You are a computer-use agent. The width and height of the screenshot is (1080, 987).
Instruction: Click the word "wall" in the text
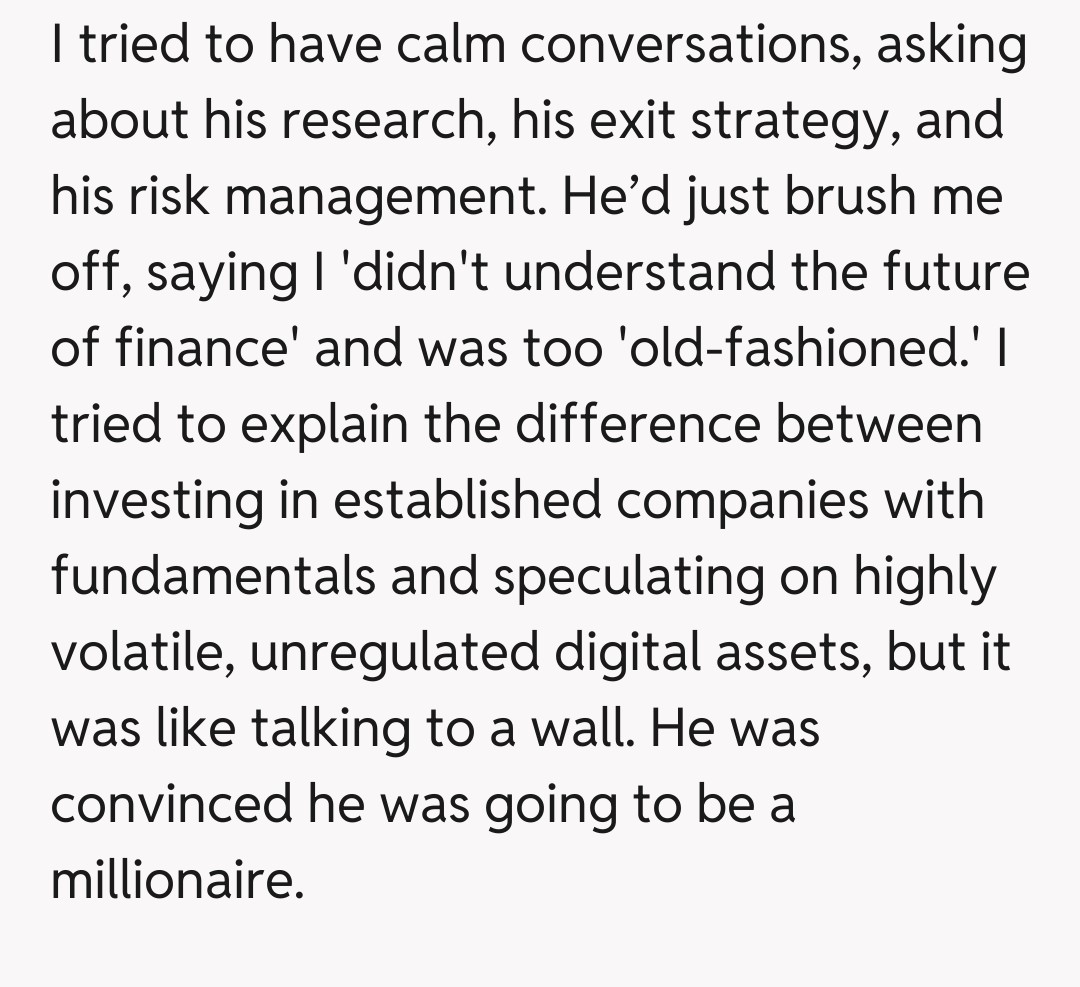[x=584, y=728]
